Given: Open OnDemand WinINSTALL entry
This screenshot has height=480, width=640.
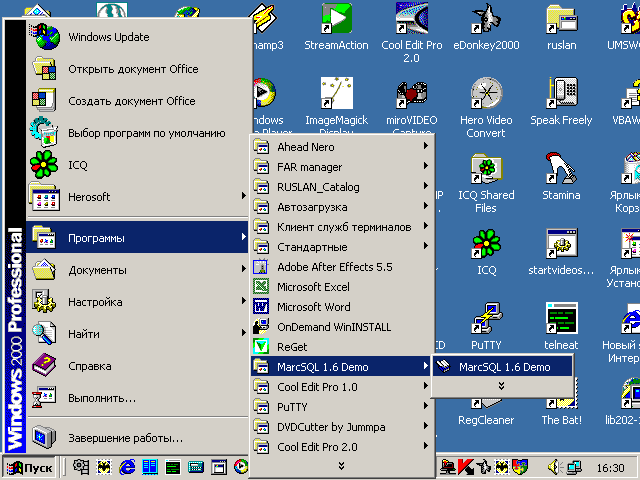Looking at the screenshot, I should coord(341,327).
